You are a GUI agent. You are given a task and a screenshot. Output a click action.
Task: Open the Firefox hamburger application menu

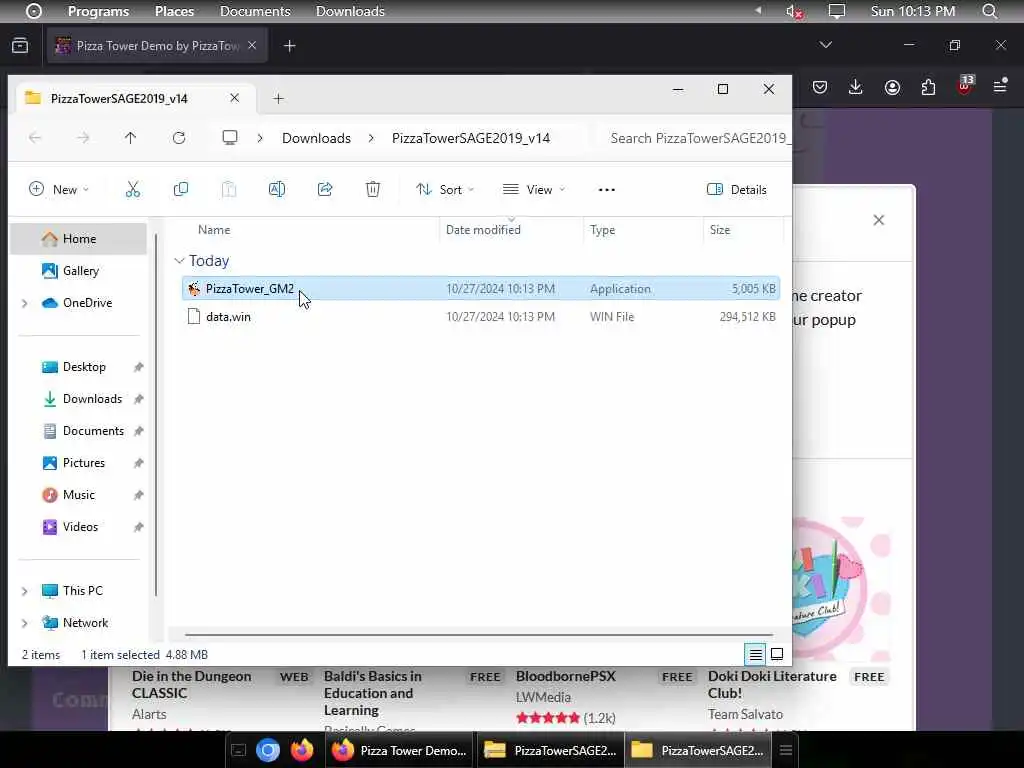[x=1000, y=86]
